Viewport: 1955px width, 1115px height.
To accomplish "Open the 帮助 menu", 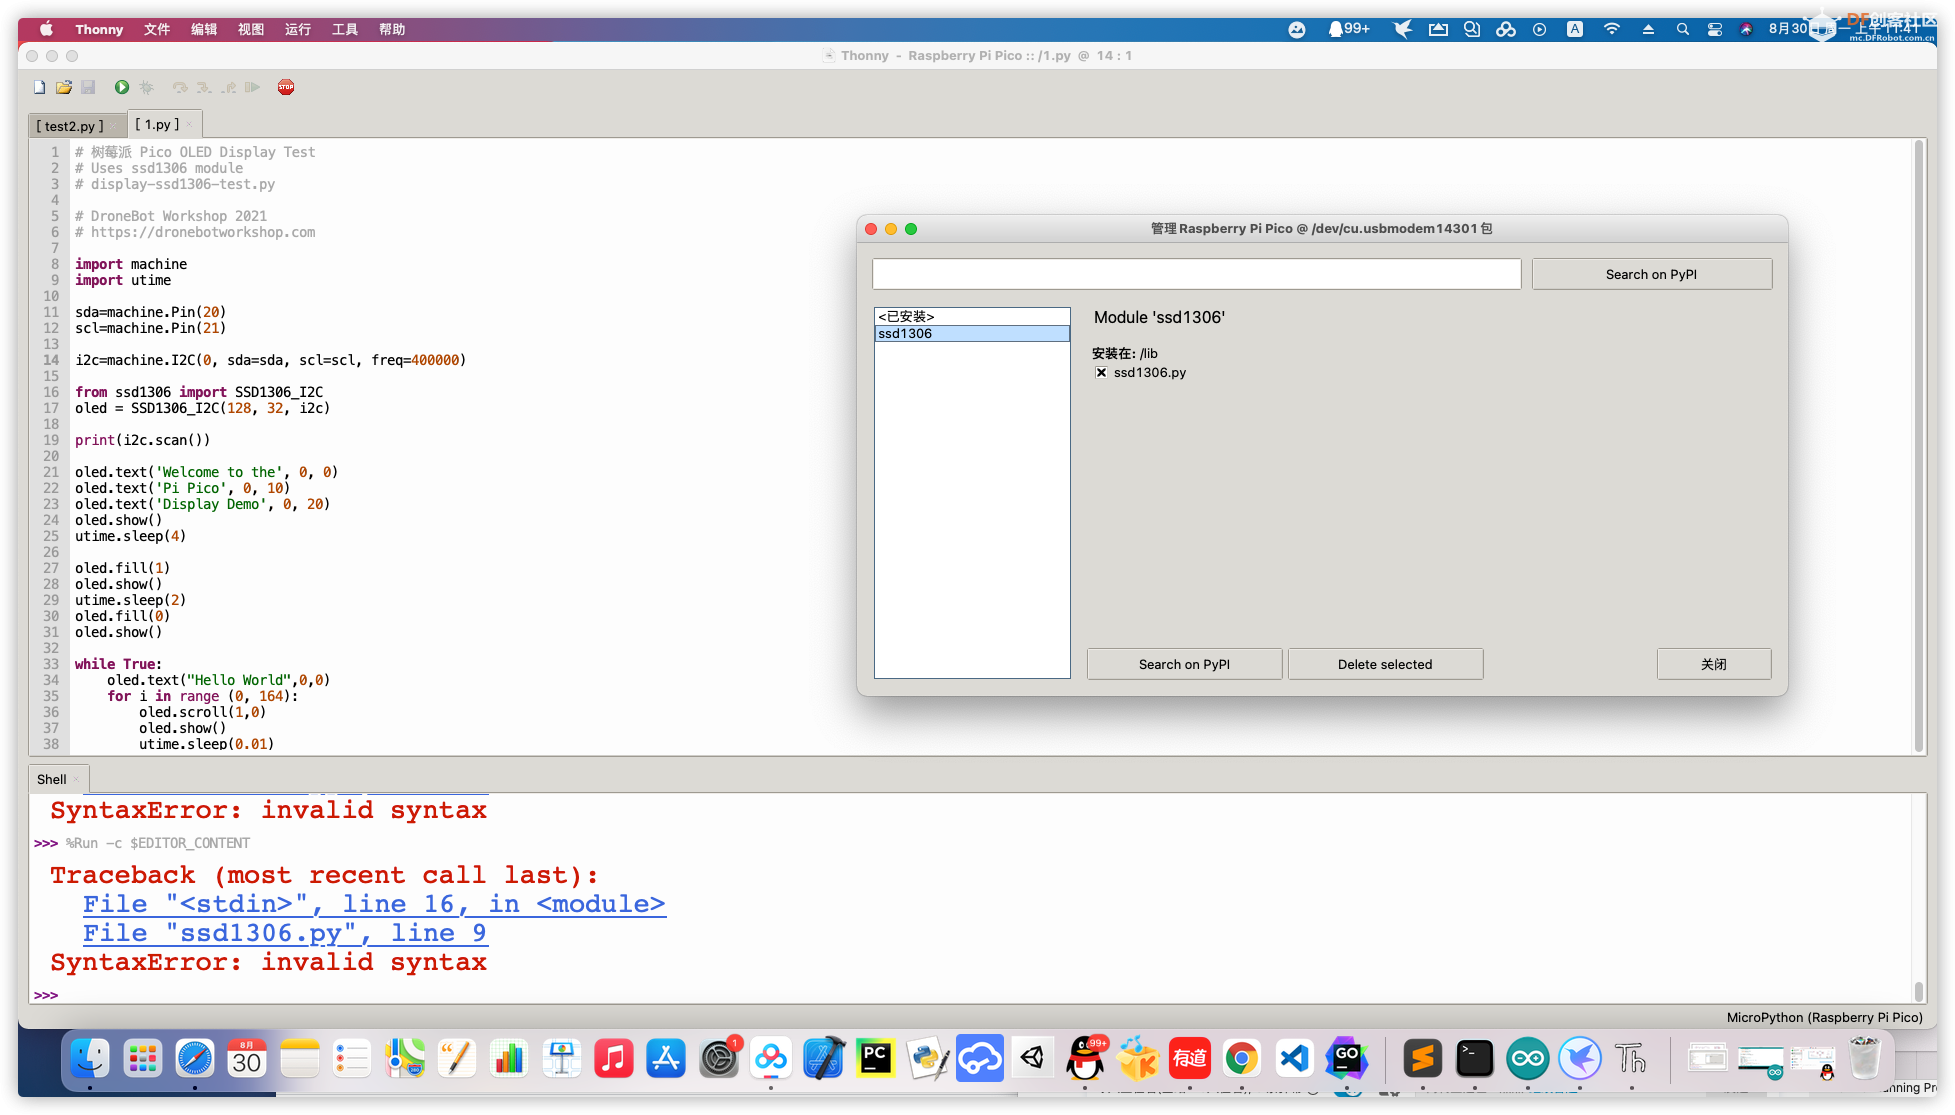I will (x=392, y=29).
